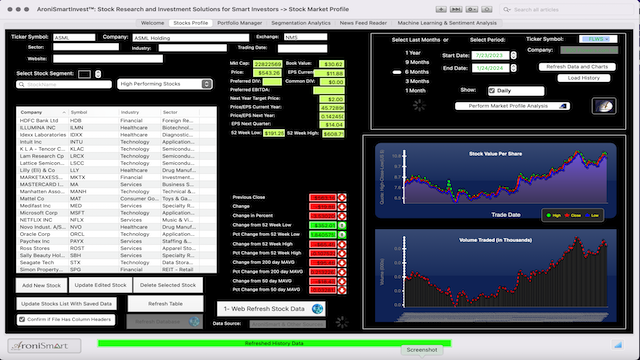Open the Segmentation Analytics tab
Image resolution: width=640 pixels, height=360 pixels.
(x=301, y=23)
